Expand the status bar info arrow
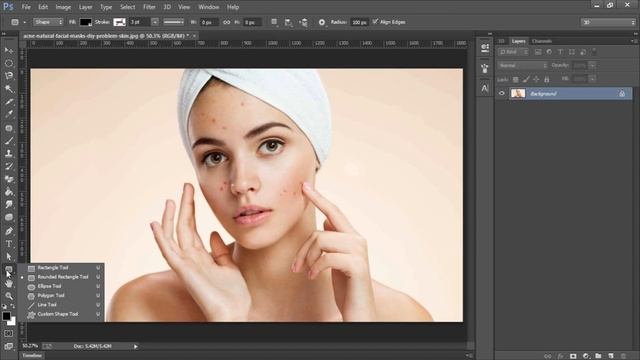This screenshot has width=640, height=360. click(x=136, y=347)
